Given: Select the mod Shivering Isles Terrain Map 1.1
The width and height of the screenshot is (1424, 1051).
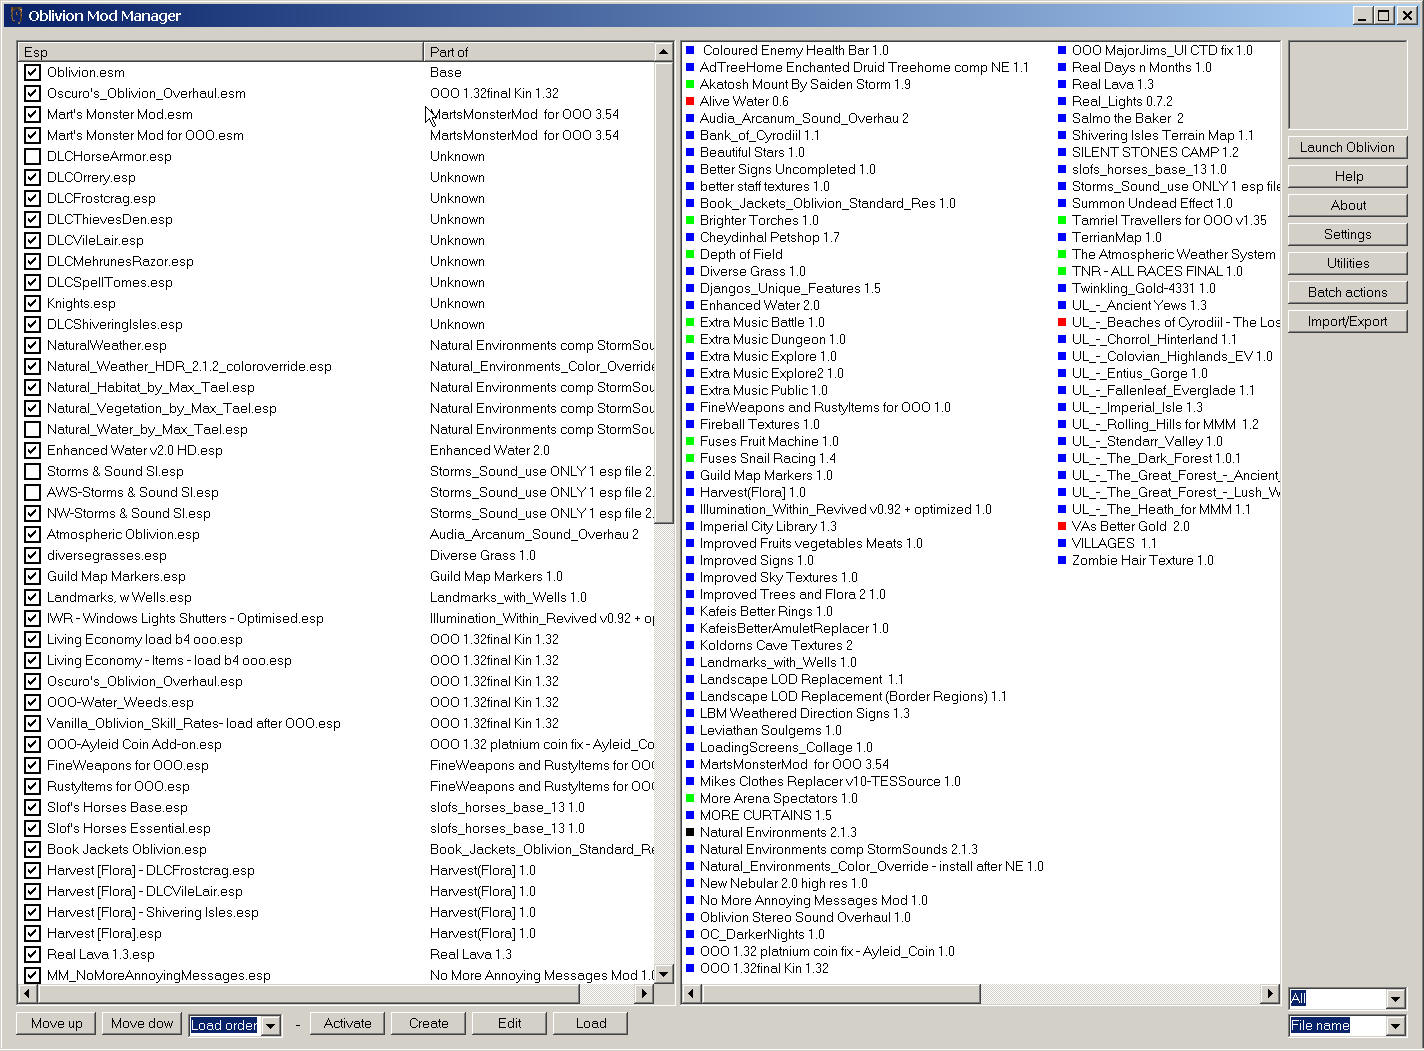Looking at the screenshot, I should click(1162, 135).
